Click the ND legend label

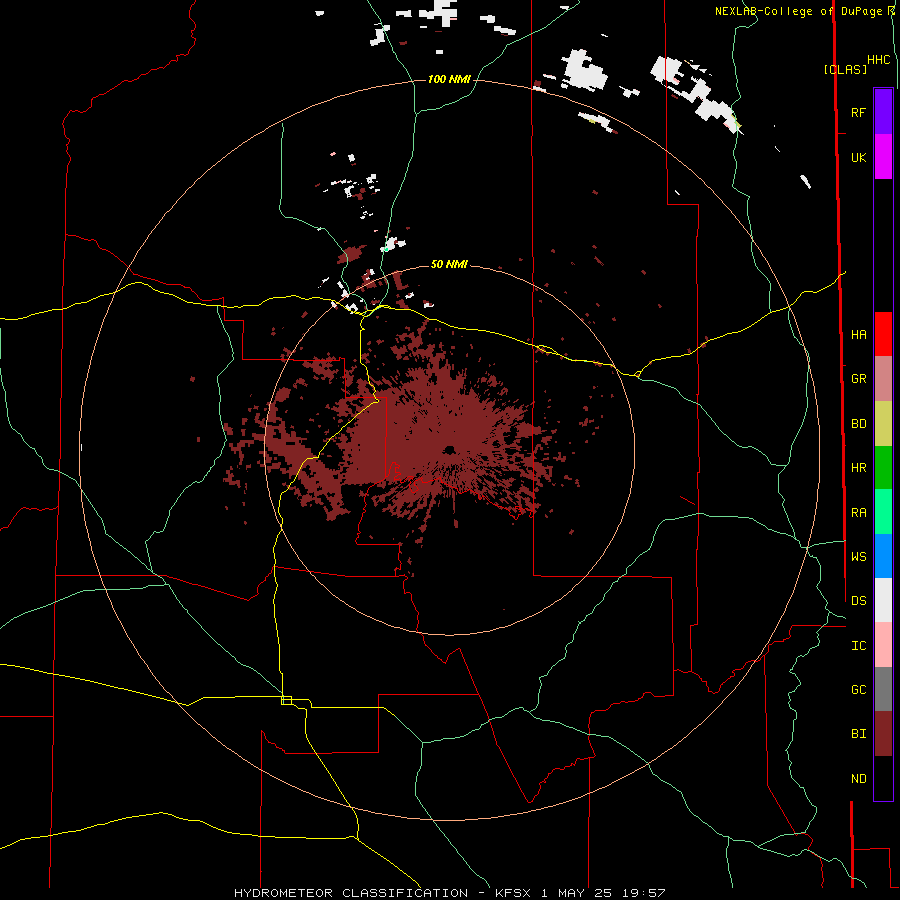(x=858, y=778)
